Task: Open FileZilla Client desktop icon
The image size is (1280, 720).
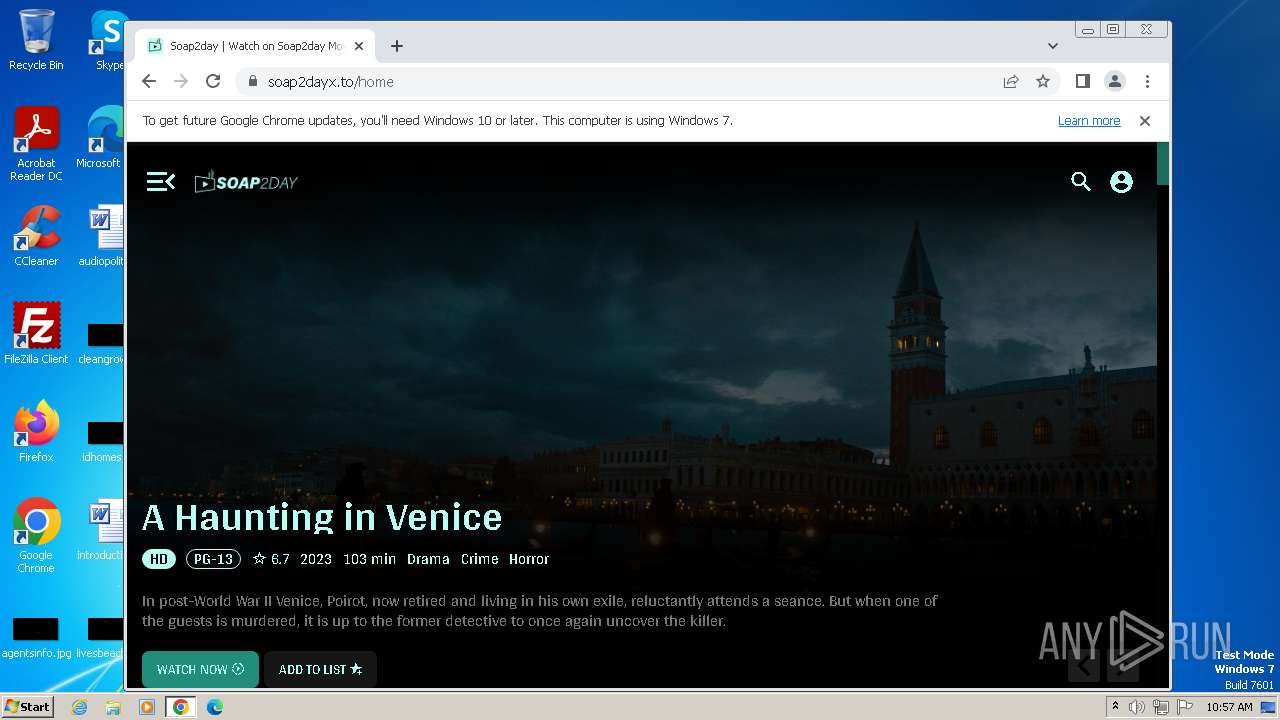Action: click(x=36, y=334)
